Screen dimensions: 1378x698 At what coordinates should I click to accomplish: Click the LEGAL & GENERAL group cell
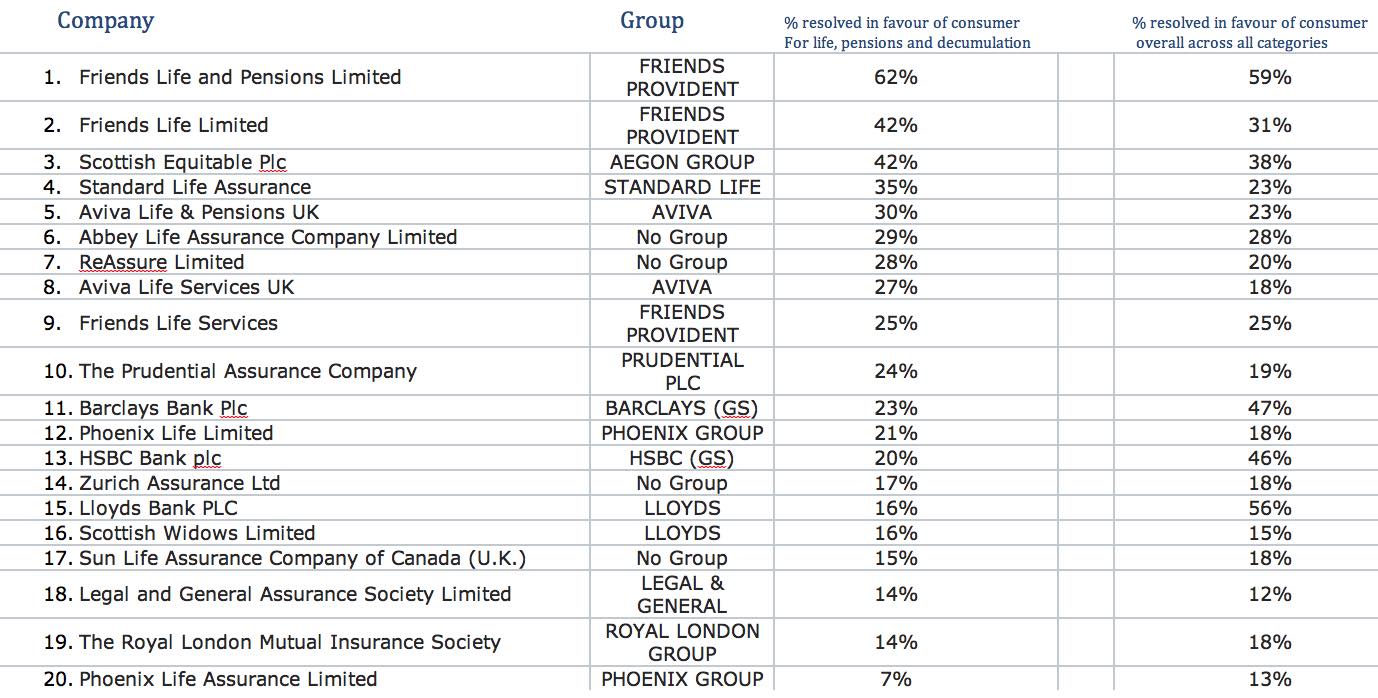[x=682, y=594]
